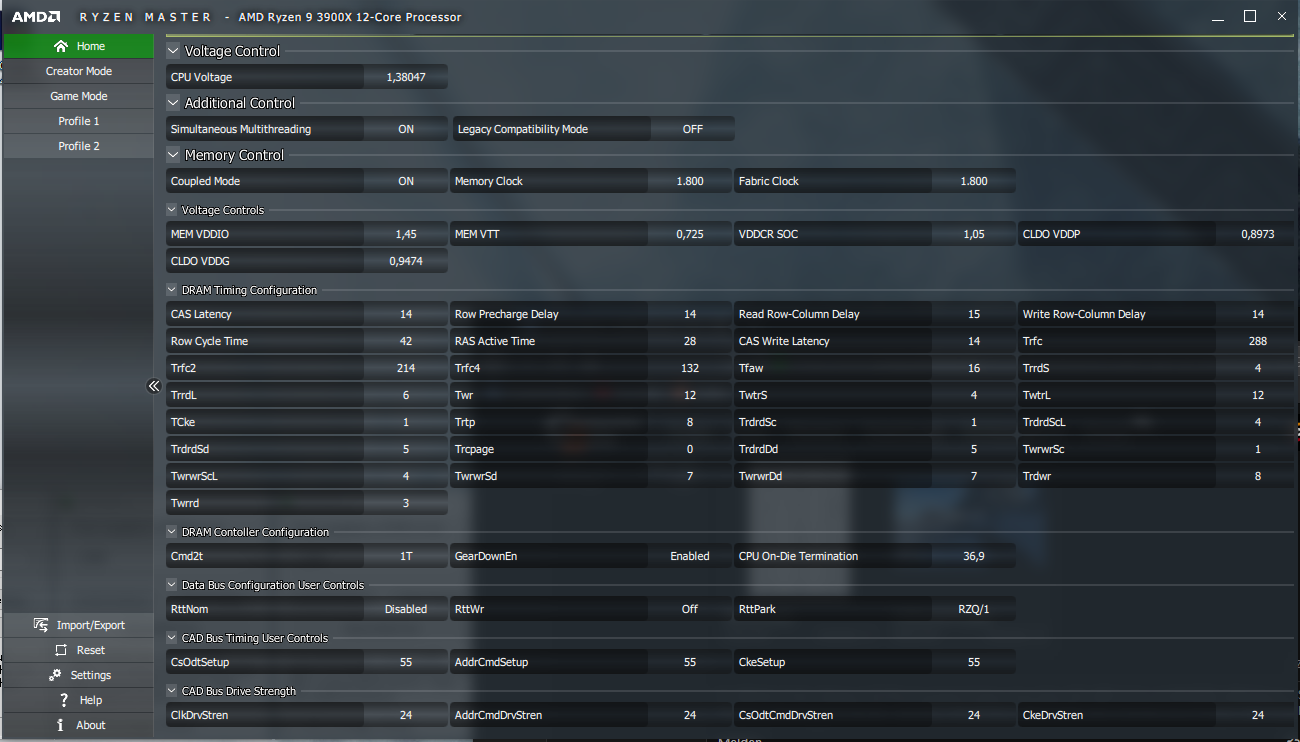Select Profile 2
This screenshot has width=1300, height=742.
pyautogui.click(x=78, y=146)
